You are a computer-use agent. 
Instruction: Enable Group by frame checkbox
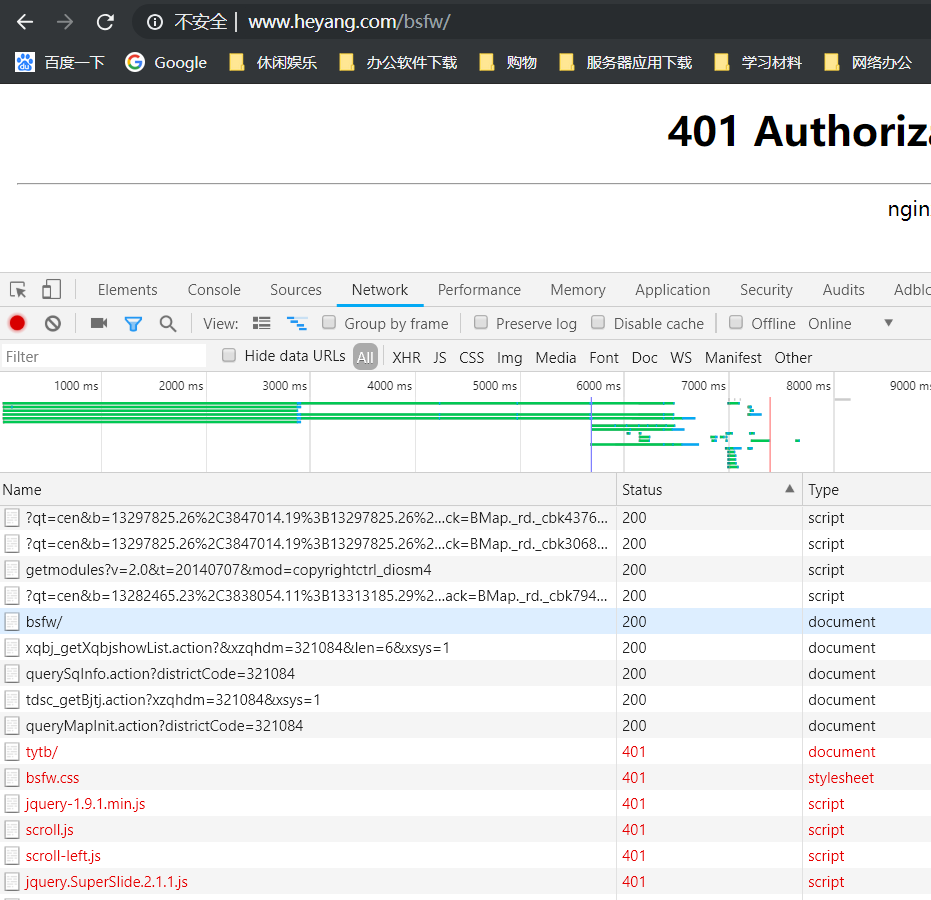click(x=329, y=322)
